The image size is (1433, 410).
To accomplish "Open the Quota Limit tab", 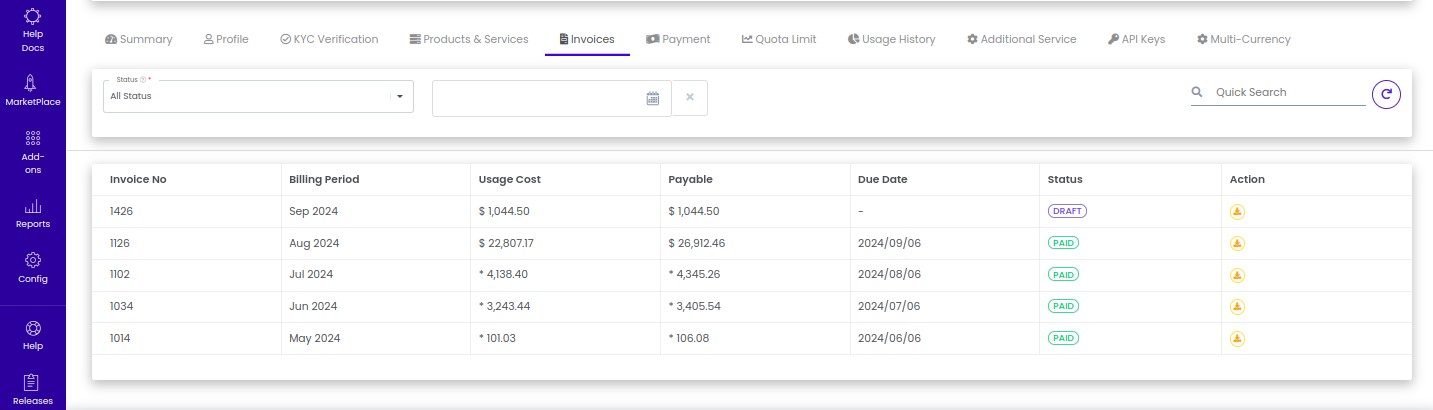I will tap(779, 39).
